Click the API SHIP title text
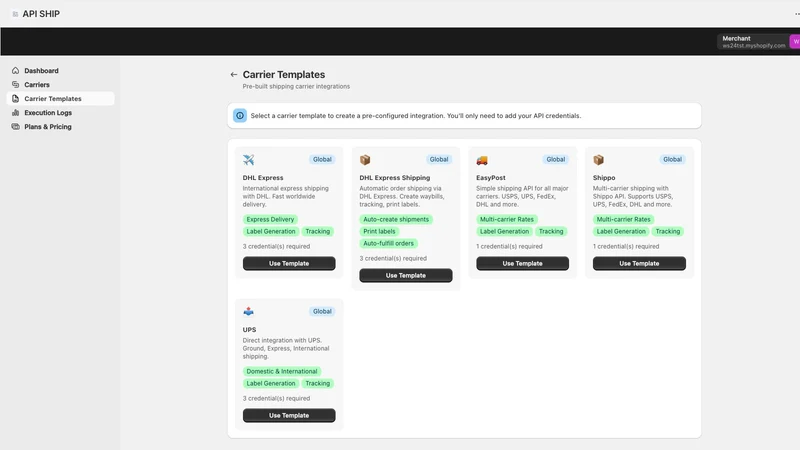 pyautogui.click(x=41, y=14)
